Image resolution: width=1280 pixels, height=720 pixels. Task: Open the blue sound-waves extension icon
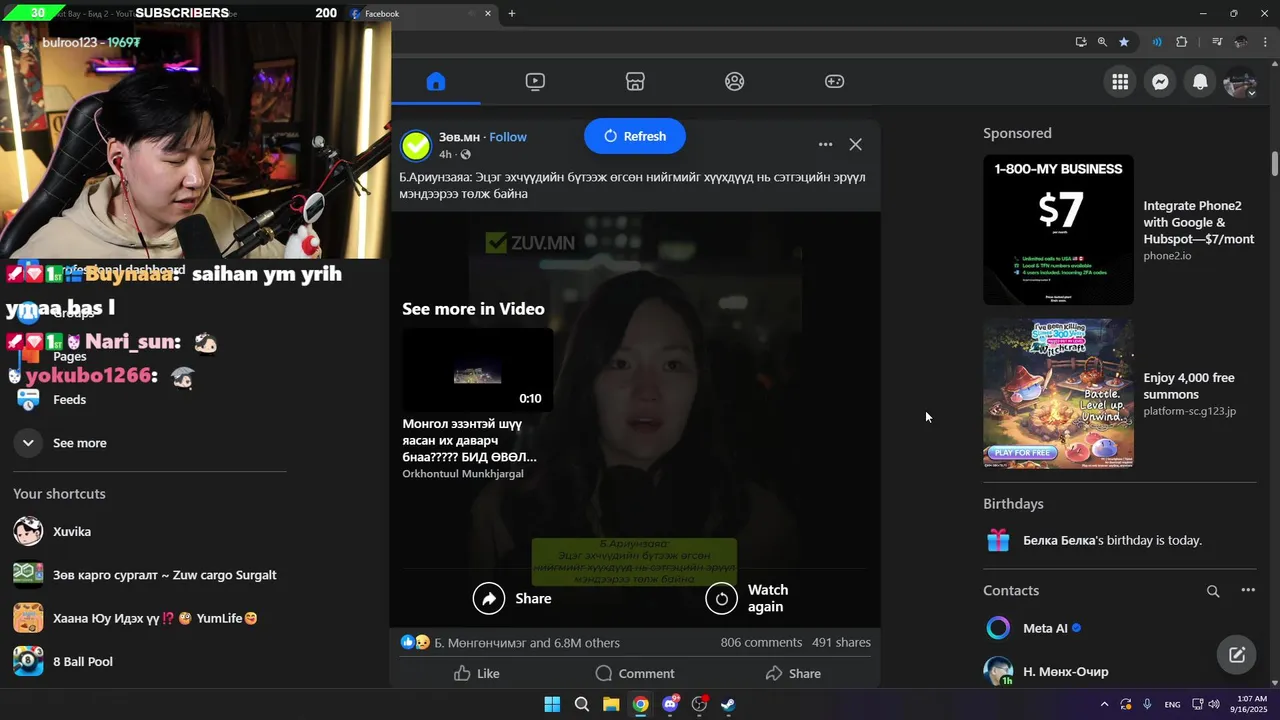[1157, 42]
